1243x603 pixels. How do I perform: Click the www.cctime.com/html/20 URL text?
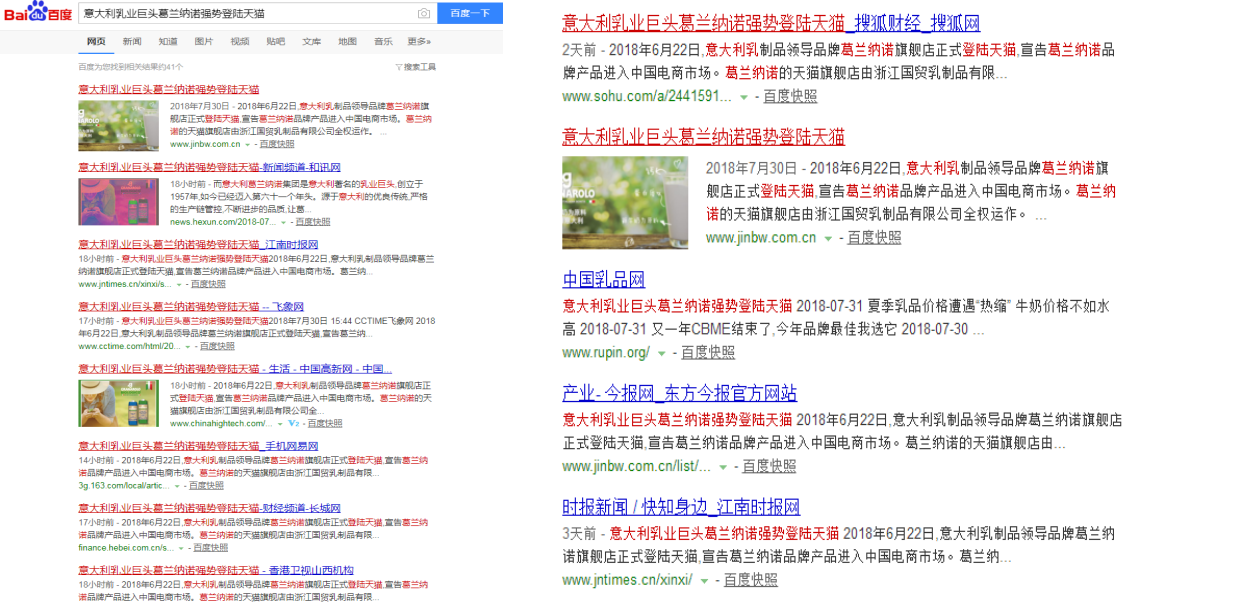click(129, 347)
